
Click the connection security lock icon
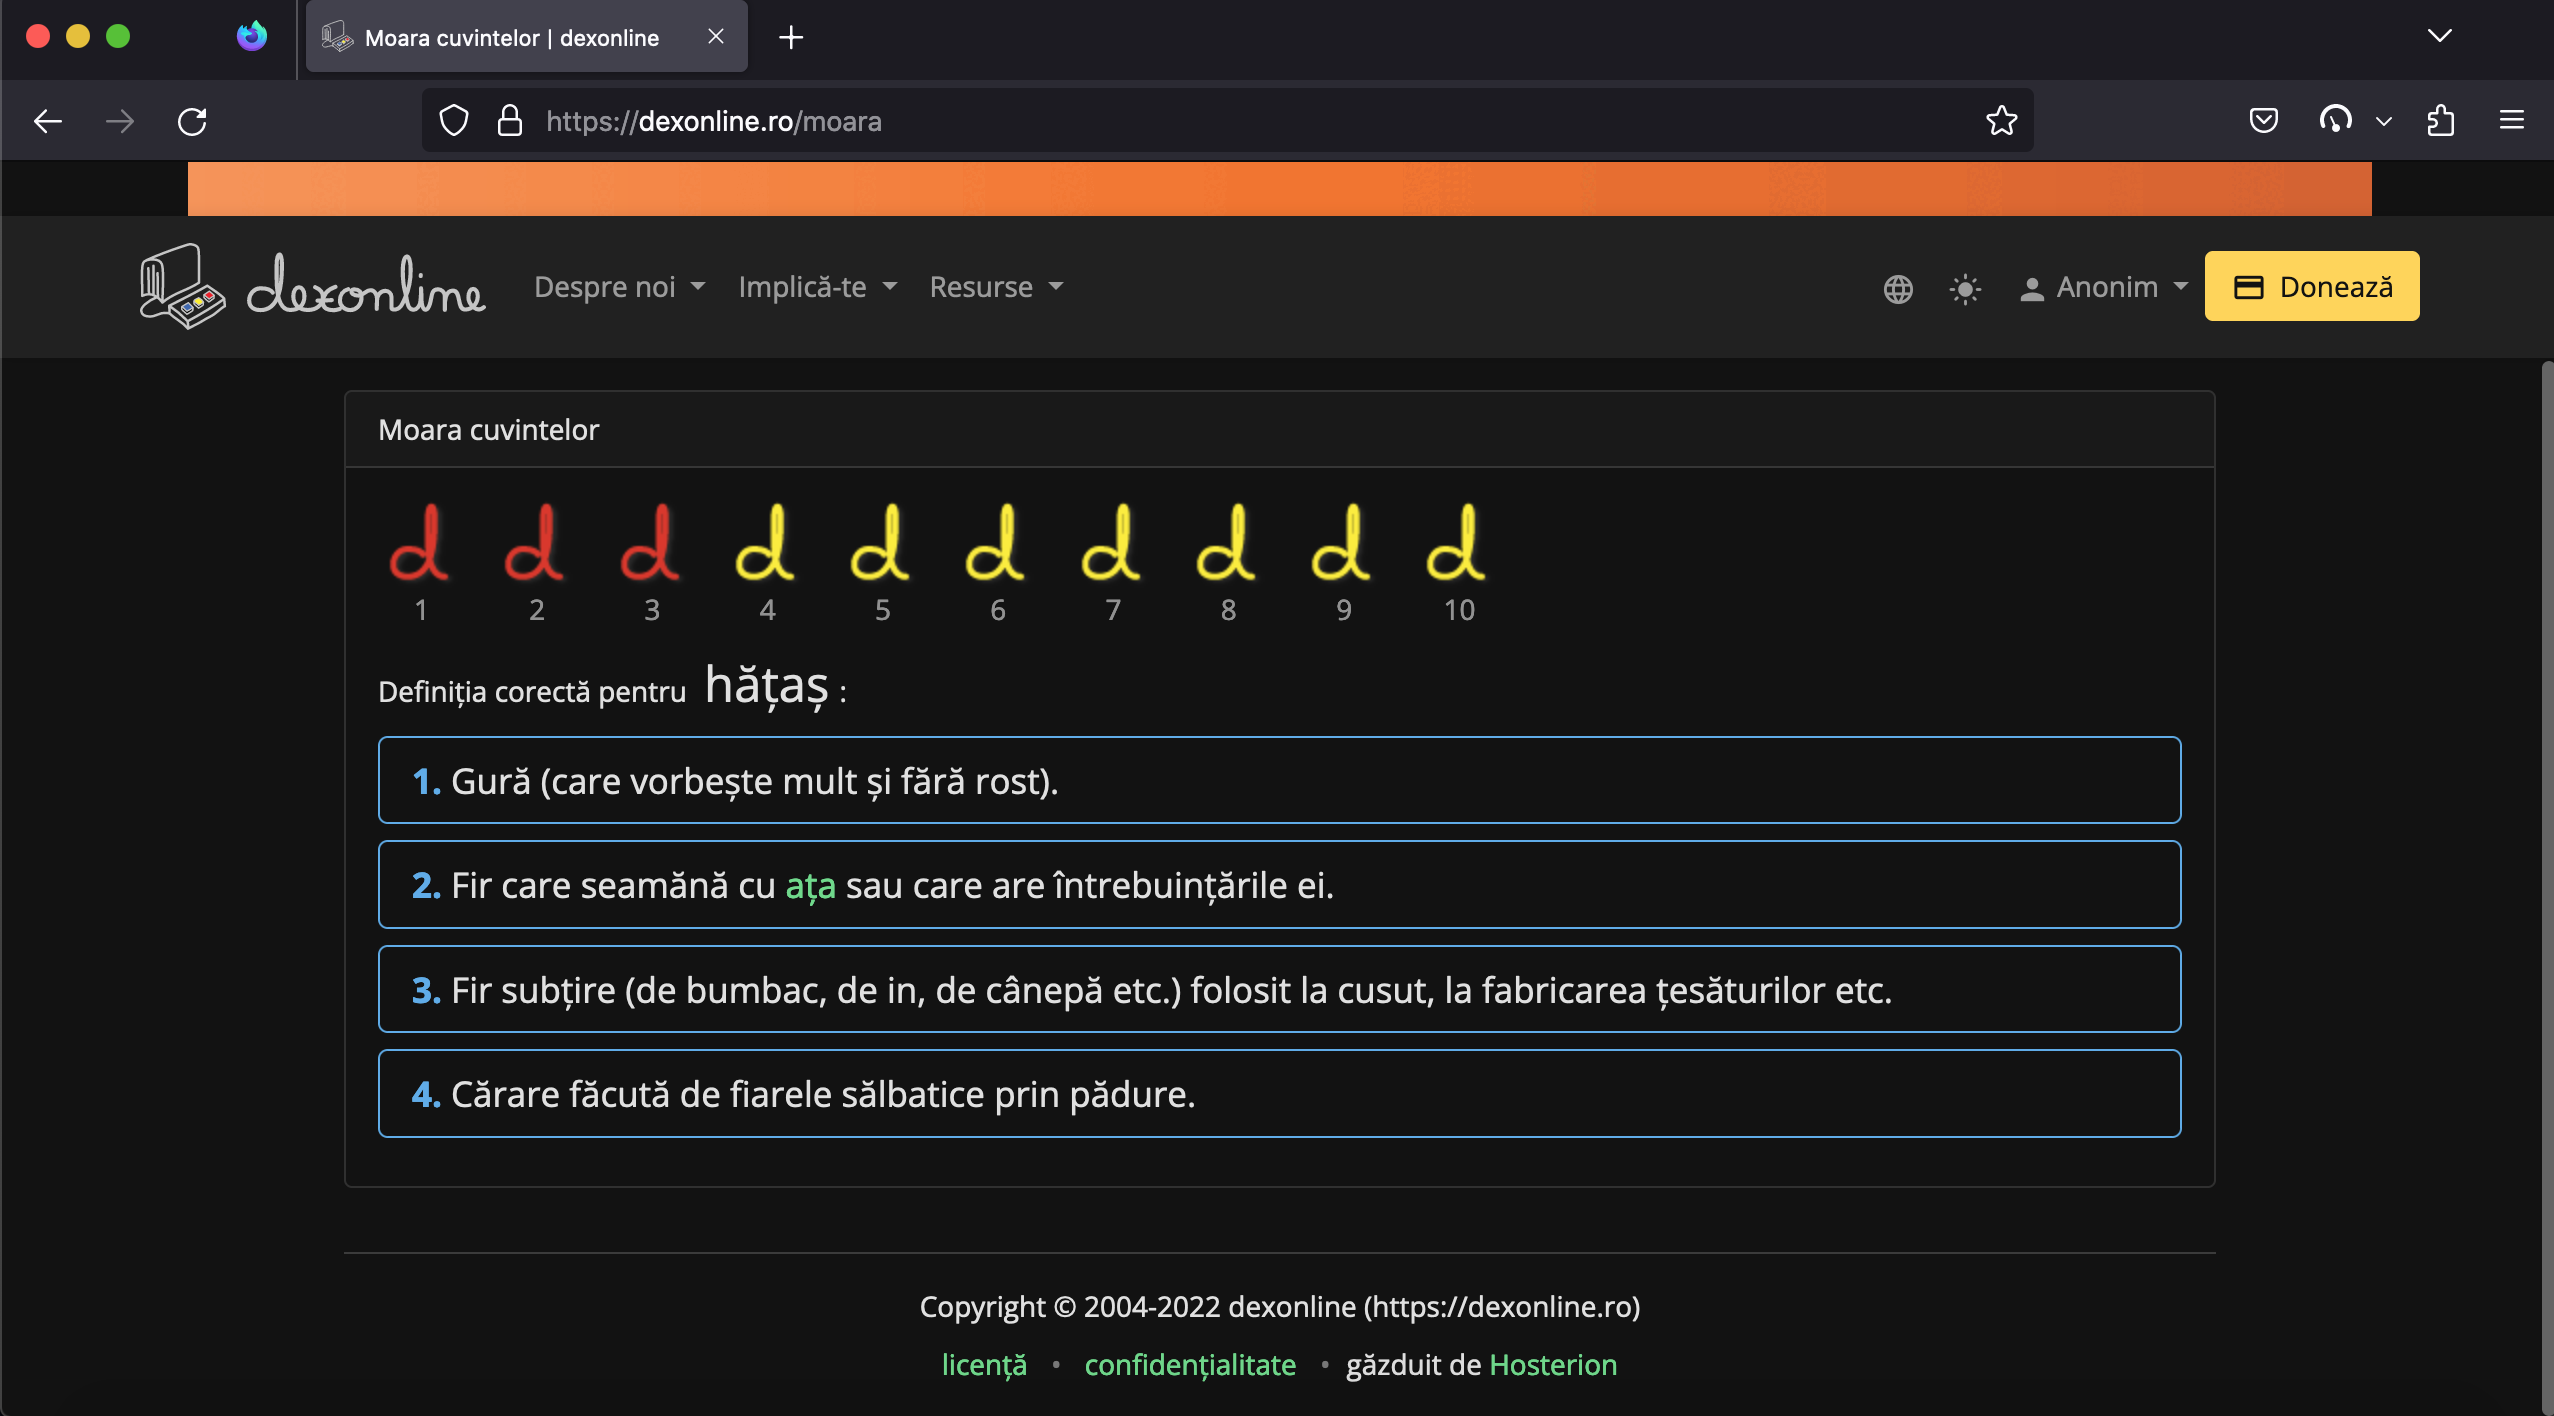coord(510,120)
